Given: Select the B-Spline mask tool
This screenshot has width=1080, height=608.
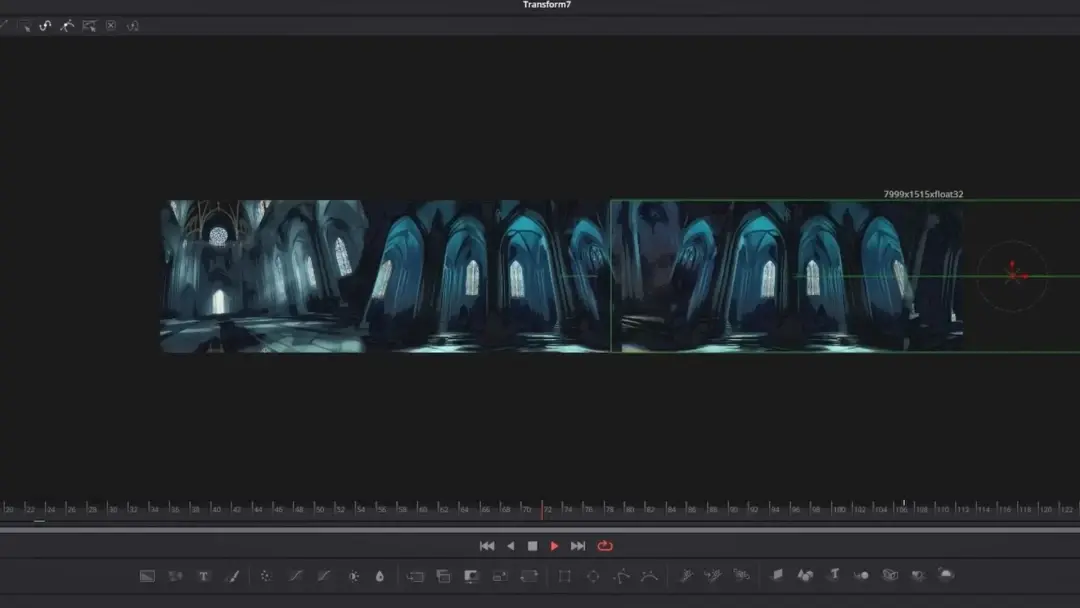Looking at the screenshot, I should (x=649, y=576).
